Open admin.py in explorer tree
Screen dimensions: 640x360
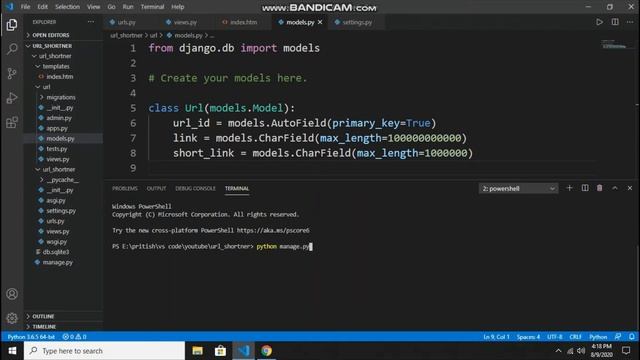pyautogui.click(x=59, y=118)
